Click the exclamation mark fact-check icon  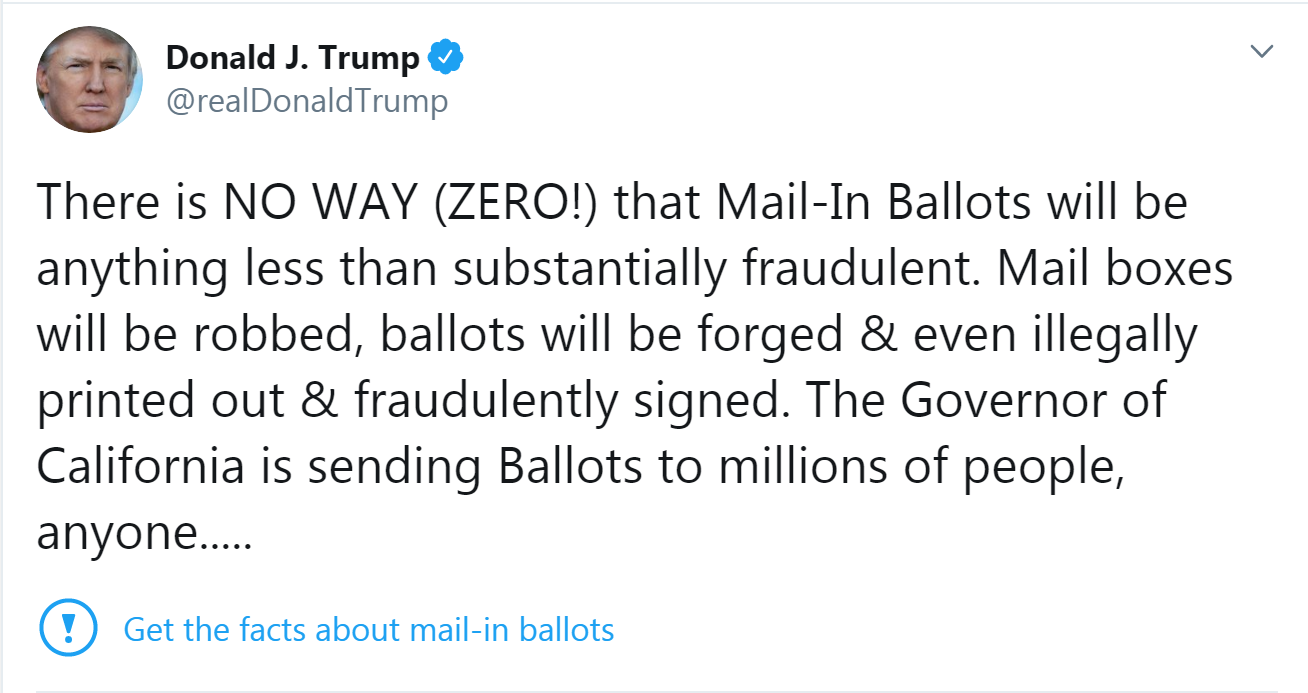click(x=68, y=628)
